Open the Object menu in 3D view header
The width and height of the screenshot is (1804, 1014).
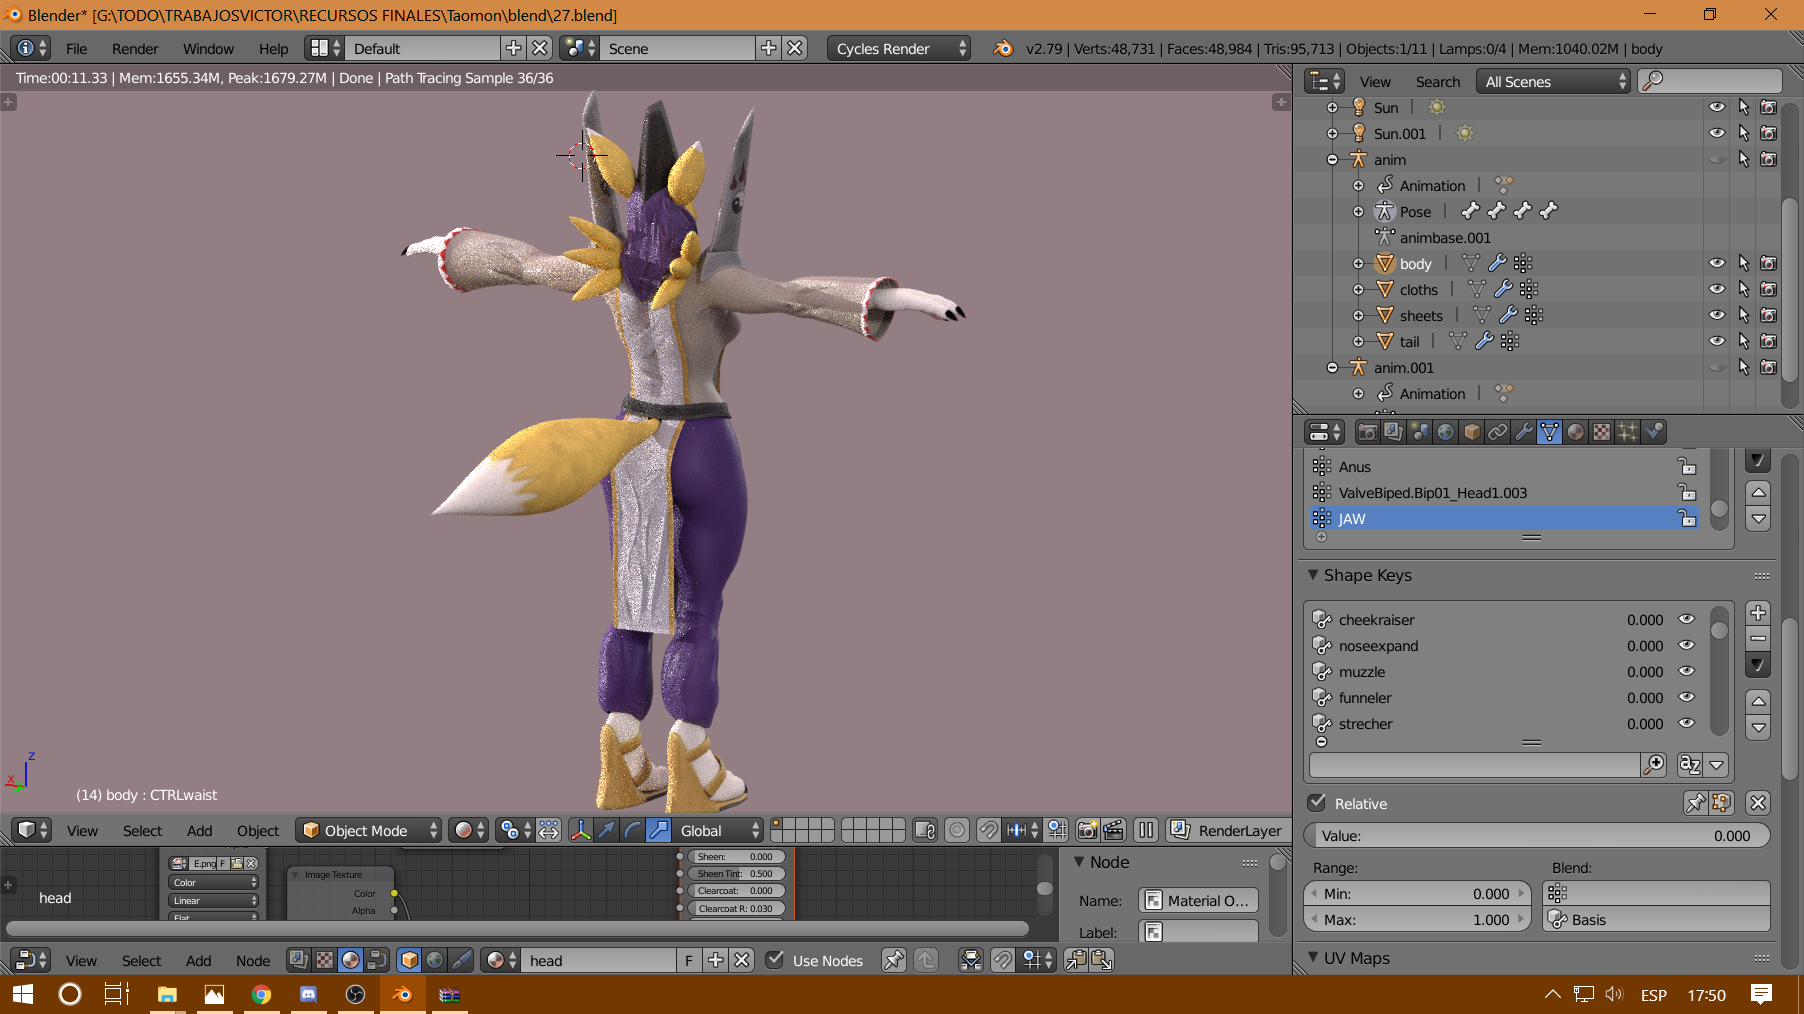258,830
